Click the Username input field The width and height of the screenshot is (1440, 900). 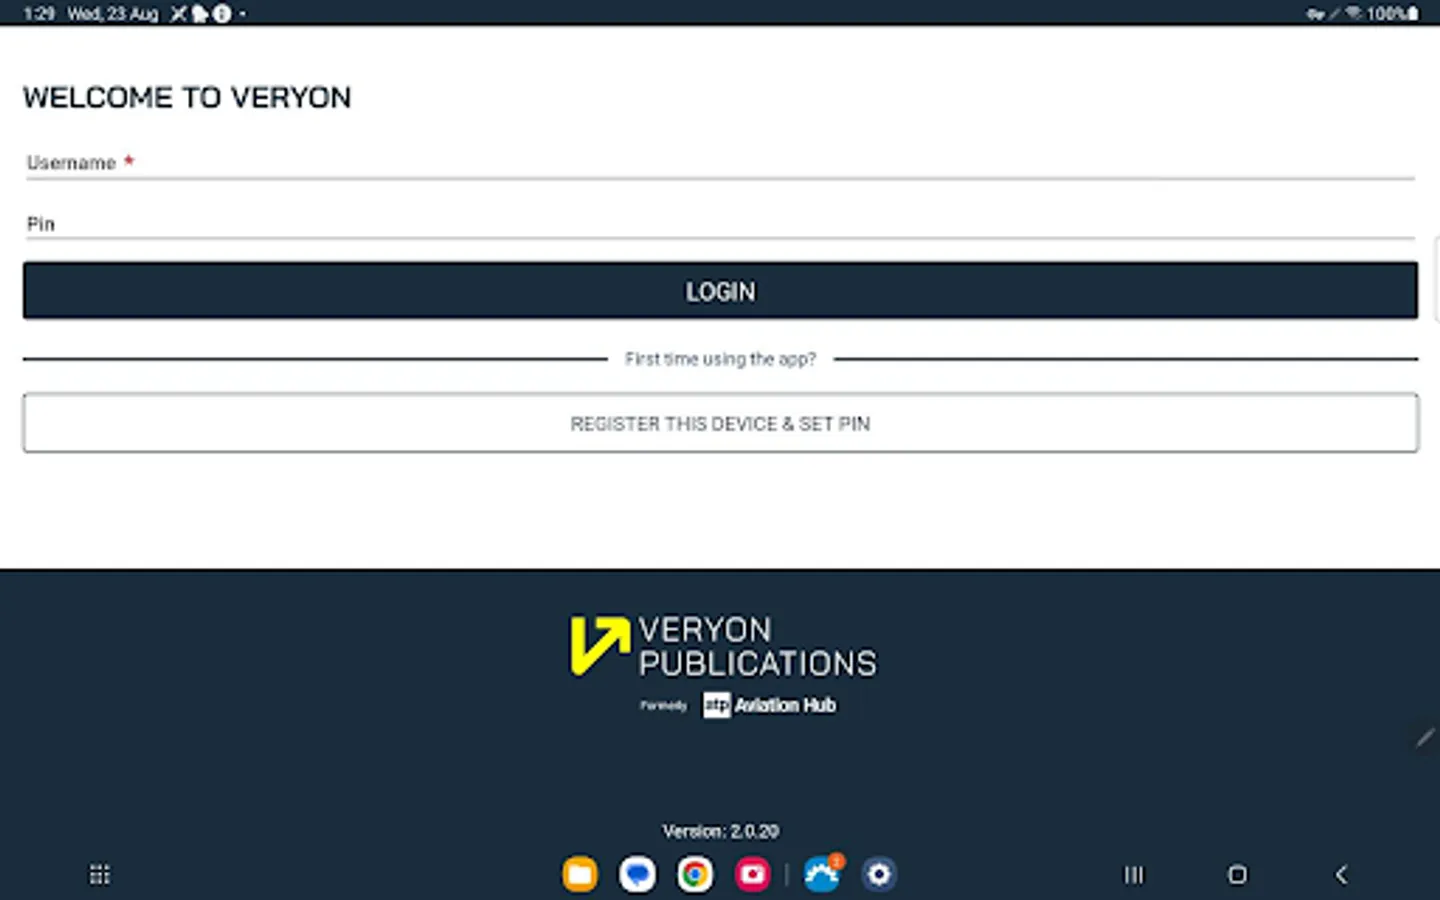pos(720,163)
